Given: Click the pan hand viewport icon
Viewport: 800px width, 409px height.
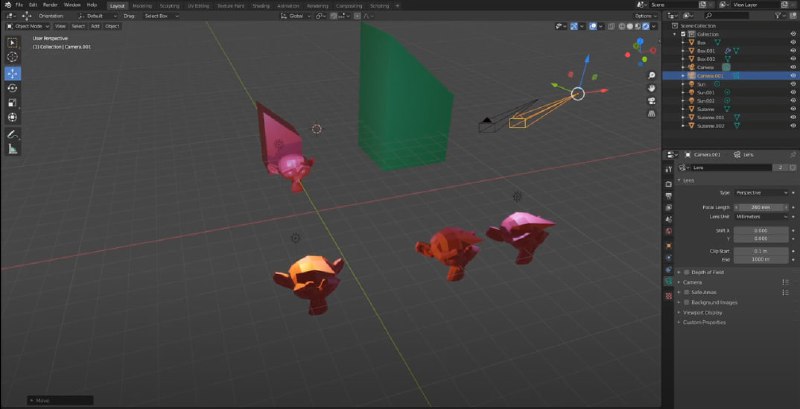Looking at the screenshot, I should tap(652, 88).
